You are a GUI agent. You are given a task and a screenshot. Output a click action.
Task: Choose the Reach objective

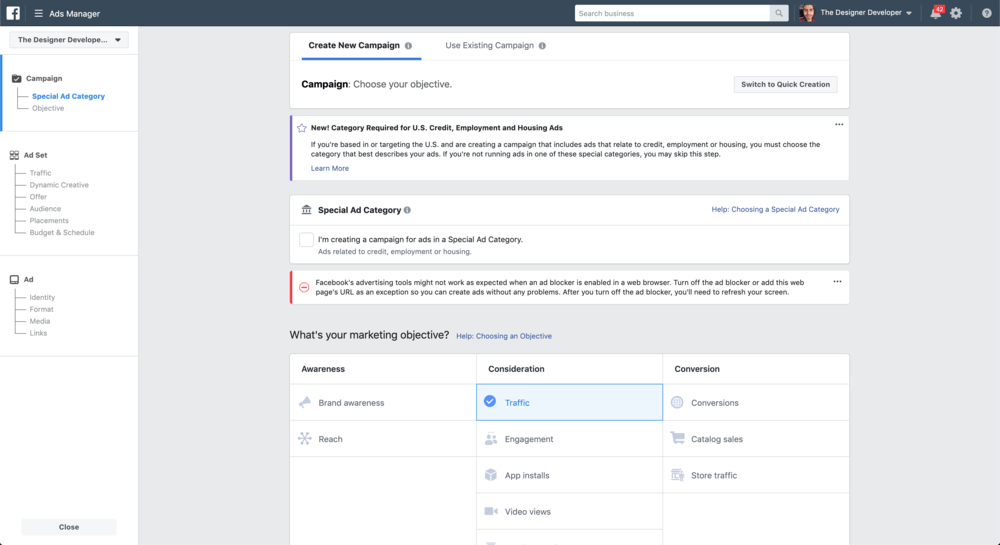coord(383,439)
